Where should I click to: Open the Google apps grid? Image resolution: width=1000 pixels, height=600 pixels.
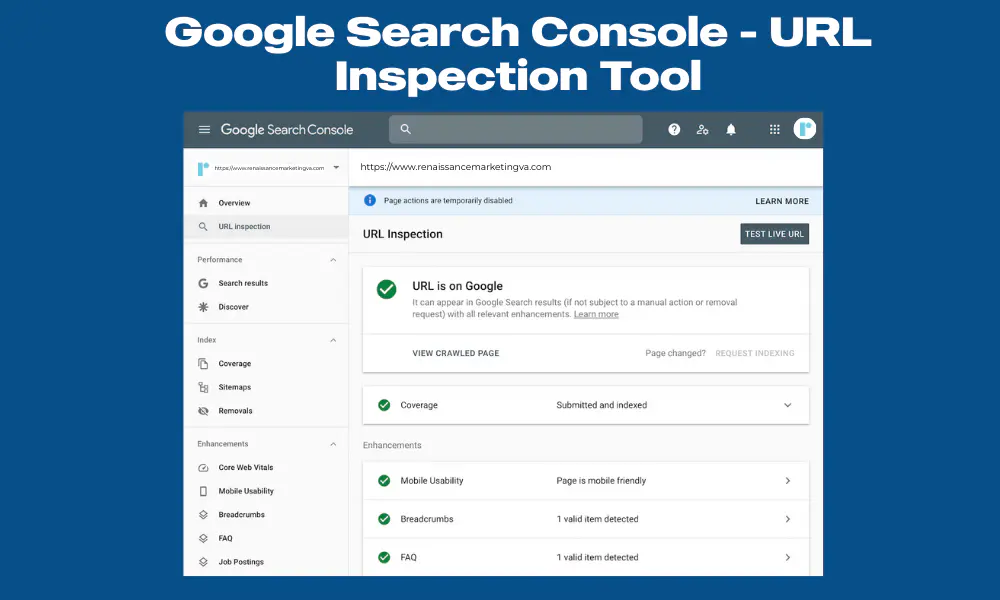[774, 129]
